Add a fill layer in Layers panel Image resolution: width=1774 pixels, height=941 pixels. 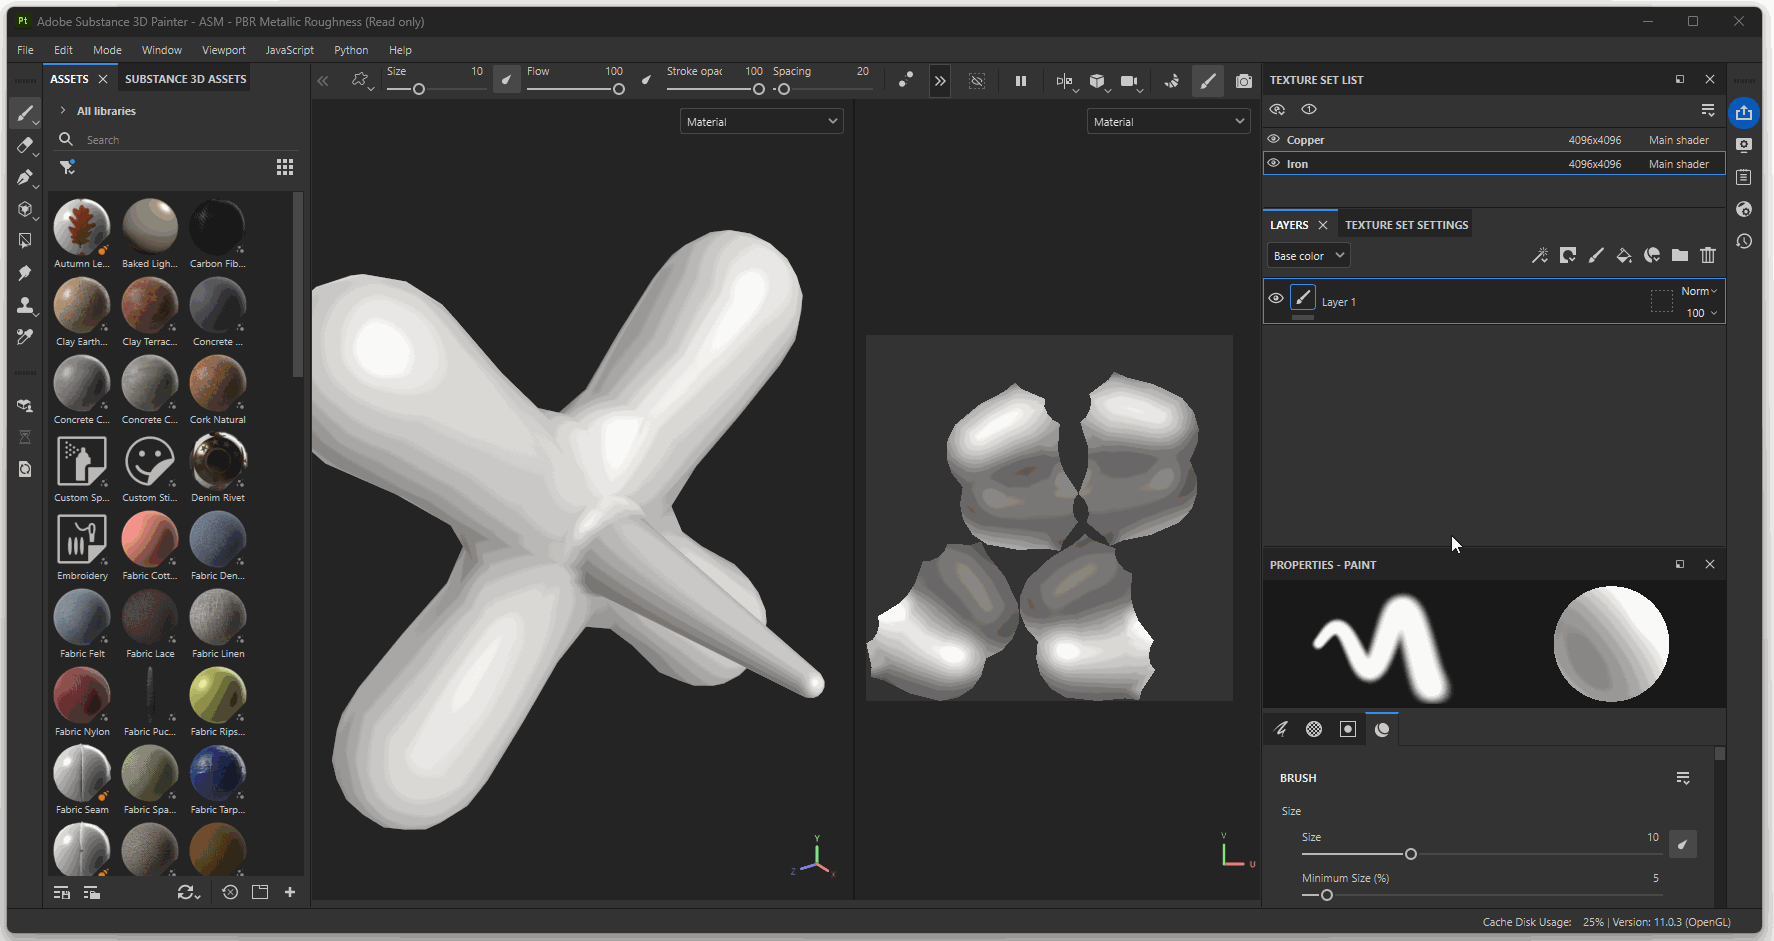point(1624,256)
